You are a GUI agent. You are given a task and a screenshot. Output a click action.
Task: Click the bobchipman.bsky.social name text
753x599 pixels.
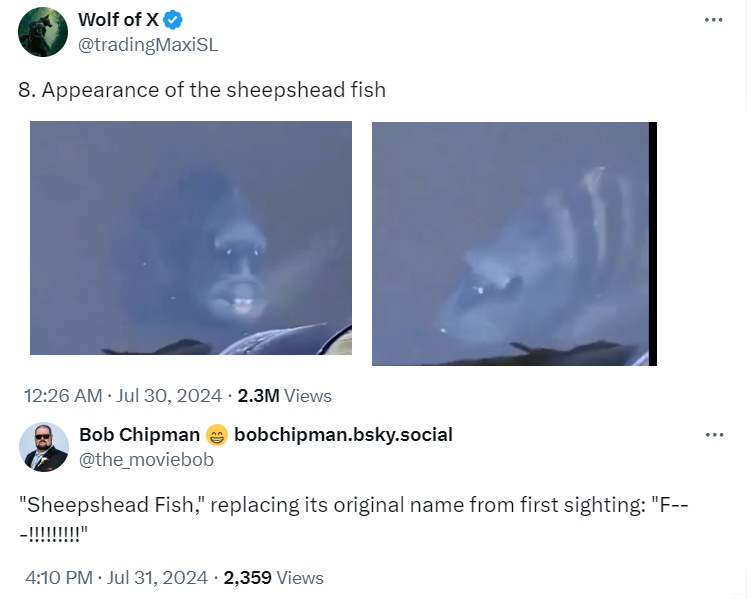click(343, 435)
